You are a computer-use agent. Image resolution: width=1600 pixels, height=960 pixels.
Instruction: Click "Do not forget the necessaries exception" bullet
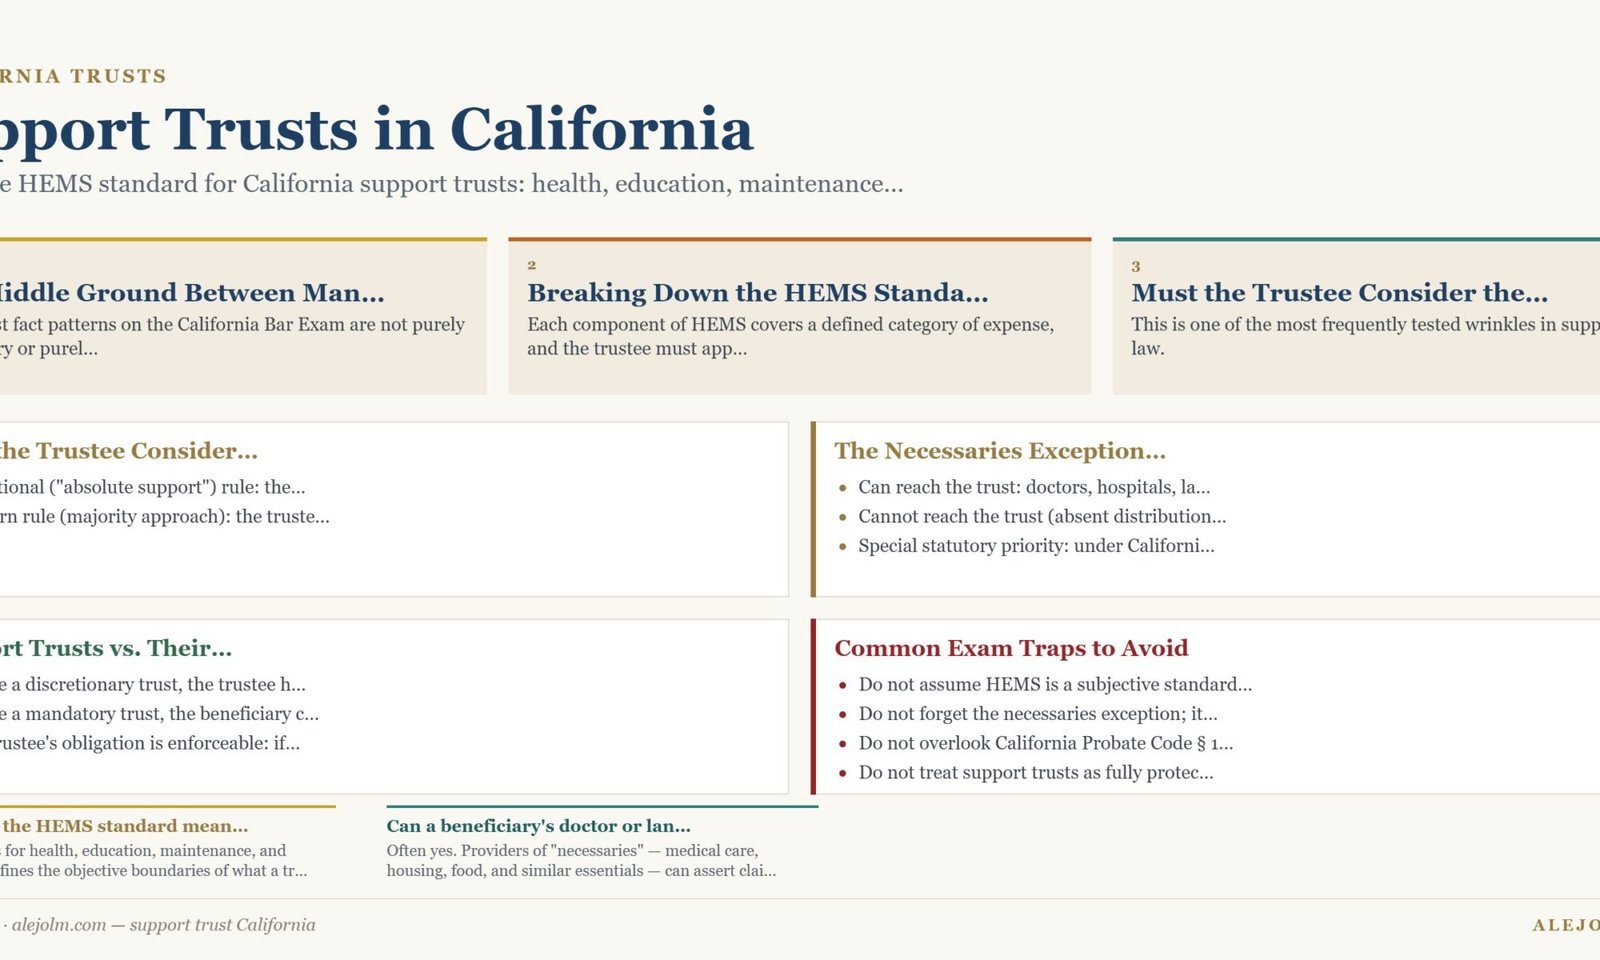[1038, 713]
